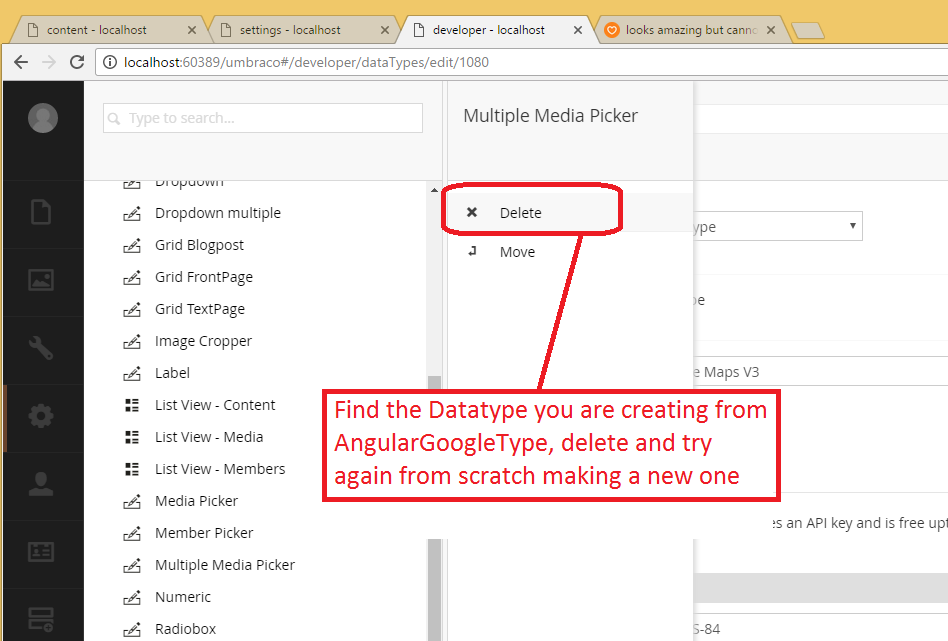Image resolution: width=948 pixels, height=641 pixels.
Task: Select Media Picker data type
Action: point(196,501)
